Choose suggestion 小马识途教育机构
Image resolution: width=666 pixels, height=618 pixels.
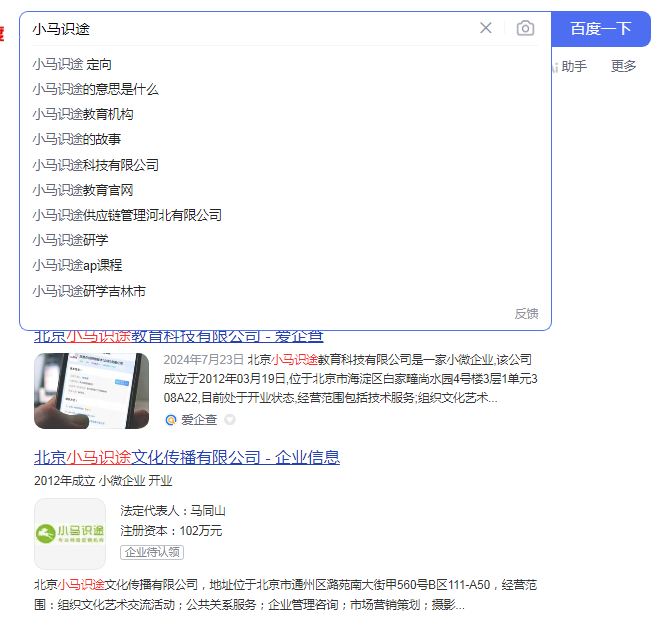[83, 114]
